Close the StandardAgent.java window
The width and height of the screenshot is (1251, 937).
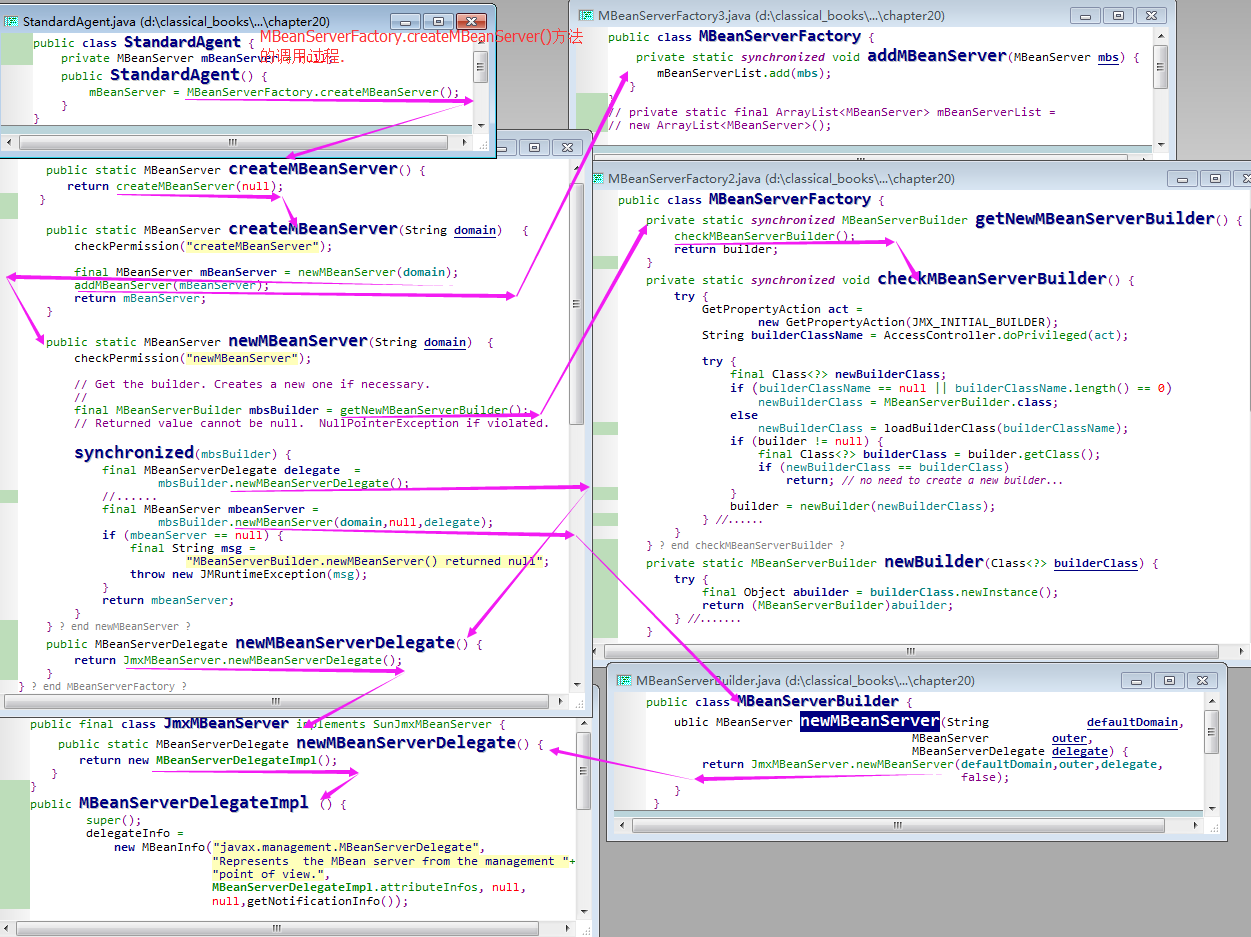(470, 21)
